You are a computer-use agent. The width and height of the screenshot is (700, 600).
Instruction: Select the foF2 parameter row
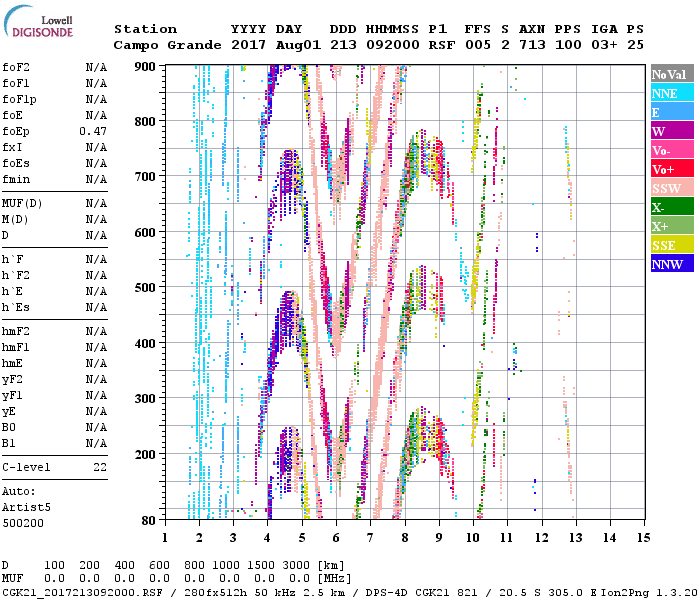point(55,67)
